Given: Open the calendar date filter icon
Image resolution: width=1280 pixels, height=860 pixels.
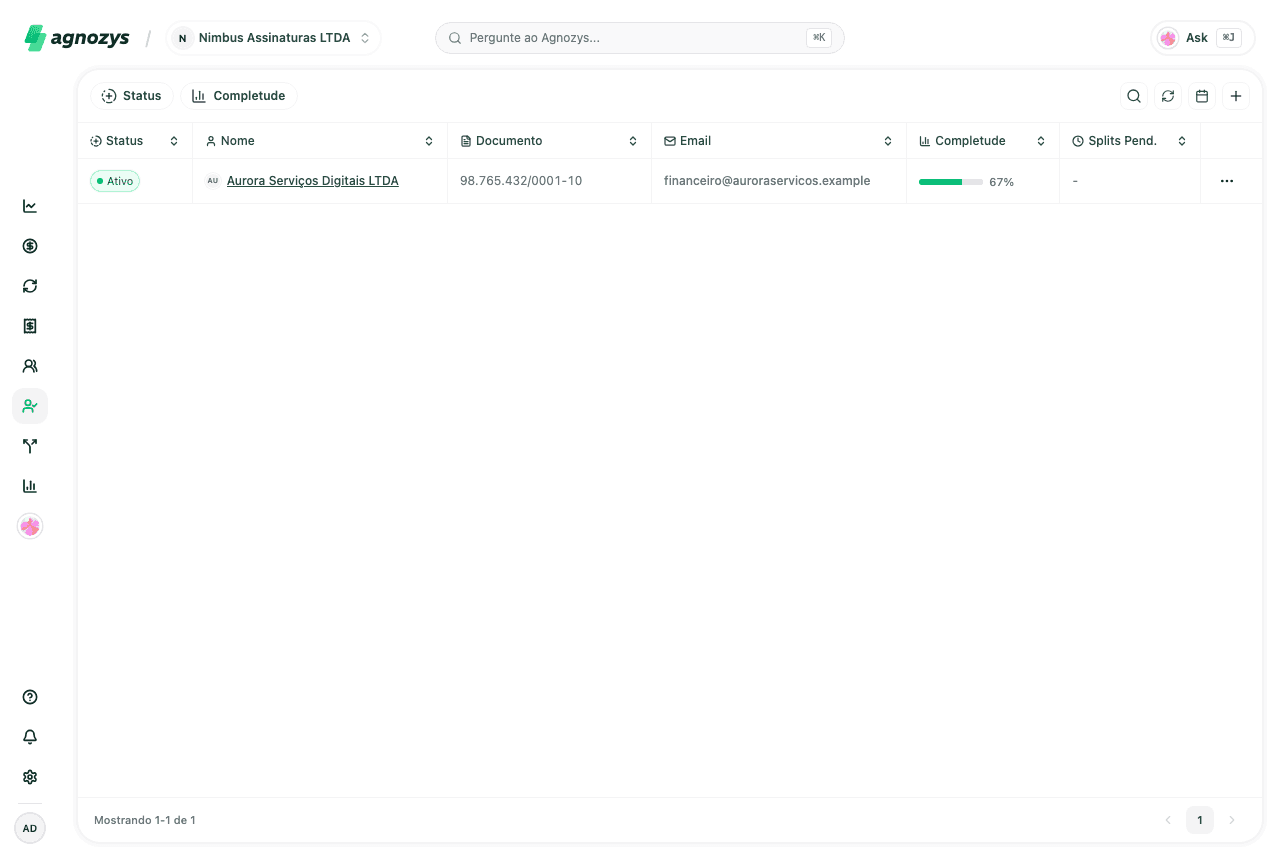Looking at the screenshot, I should click(x=1202, y=96).
